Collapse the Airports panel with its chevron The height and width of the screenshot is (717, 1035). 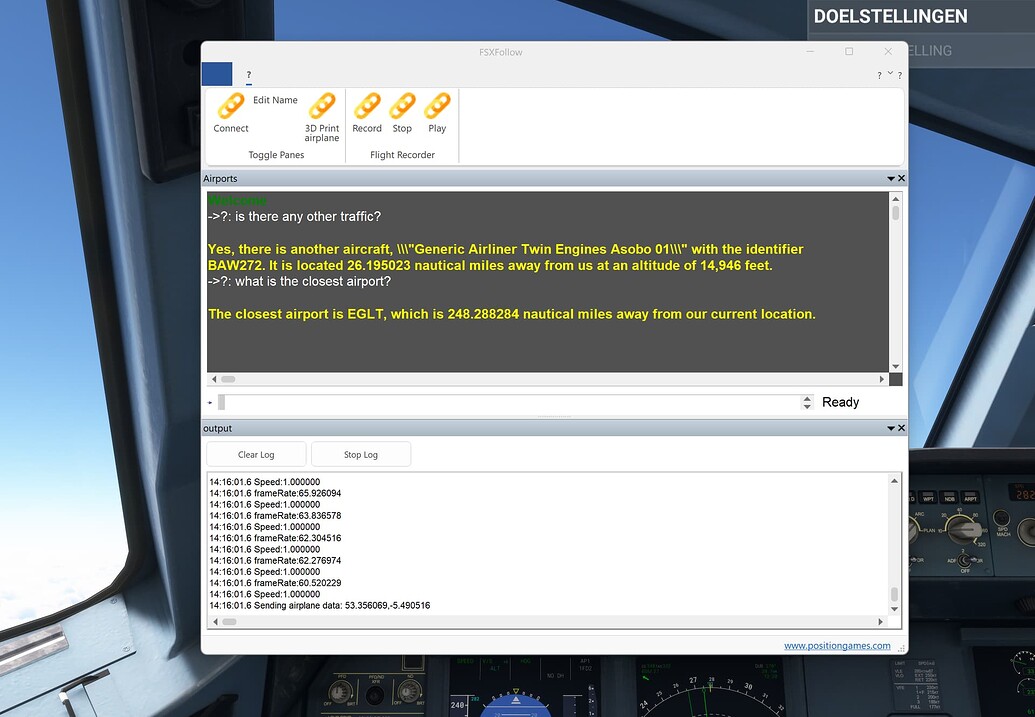click(889, 178)
